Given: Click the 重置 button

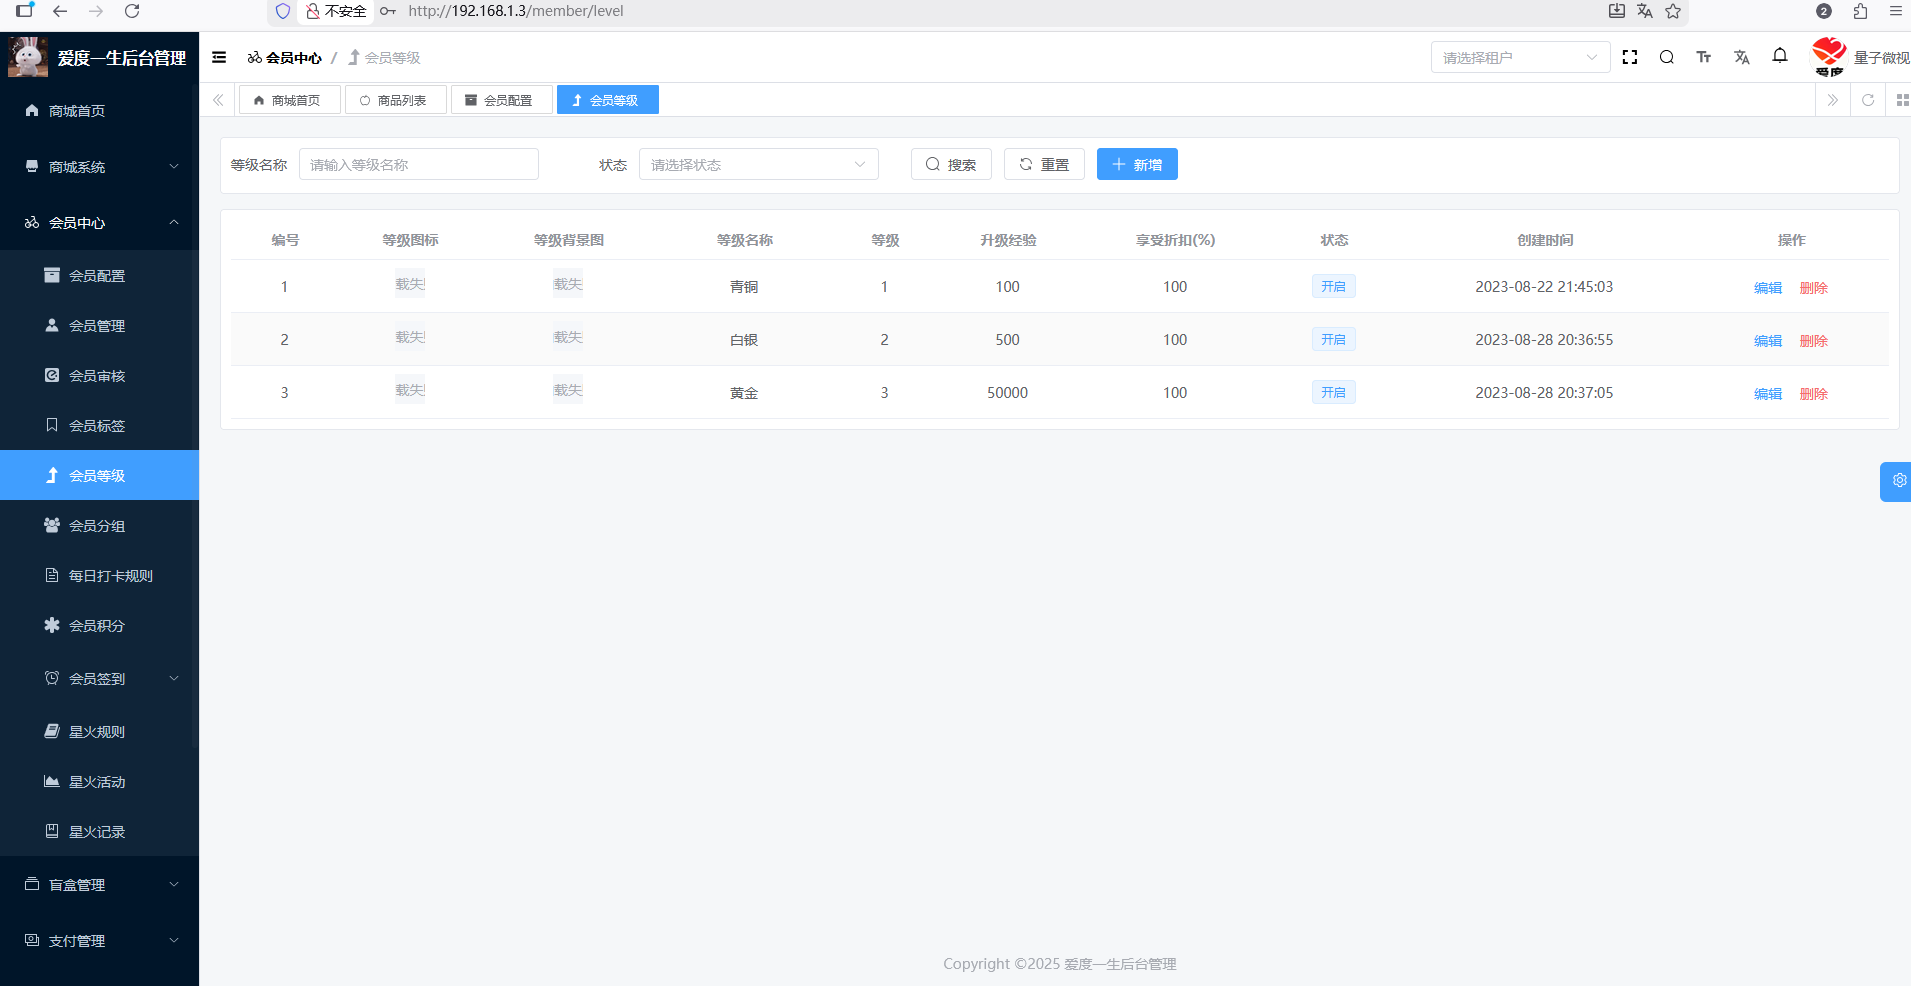Looking at the screenshot, I should pos(1044,165).
